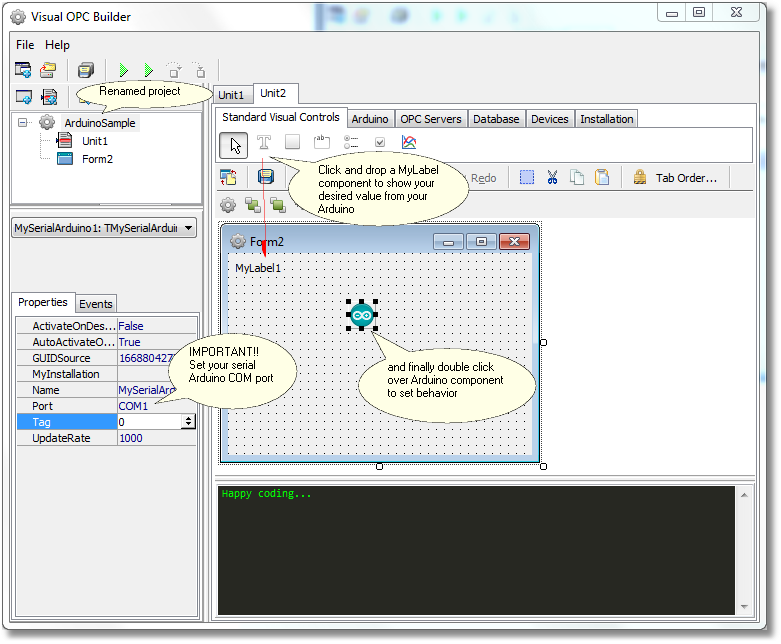Click the Happy coding console text
This screenshot has width=781, height=644.
266,494
